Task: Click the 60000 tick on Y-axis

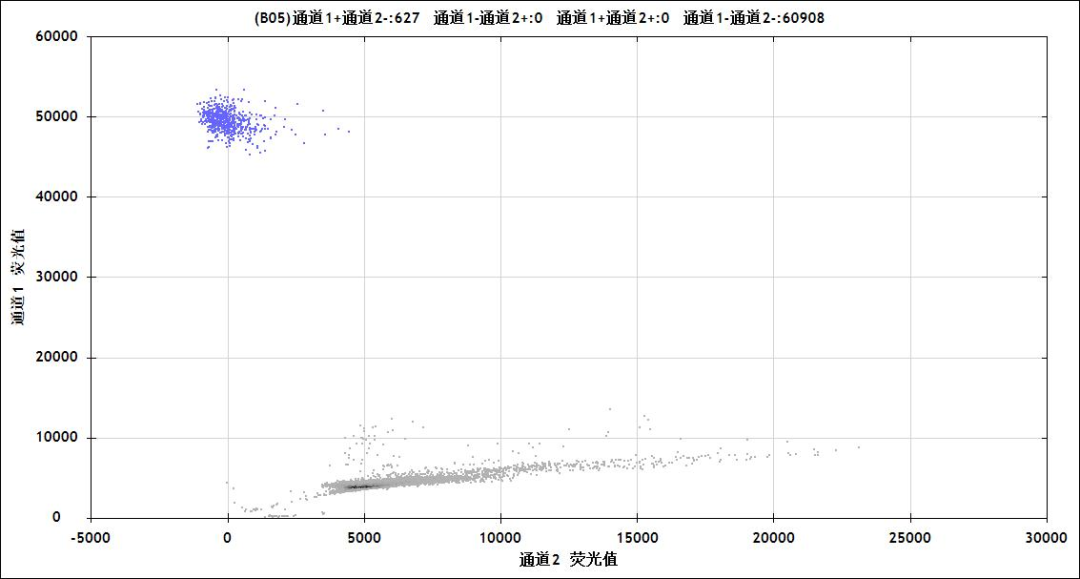Action: point(56,37)
